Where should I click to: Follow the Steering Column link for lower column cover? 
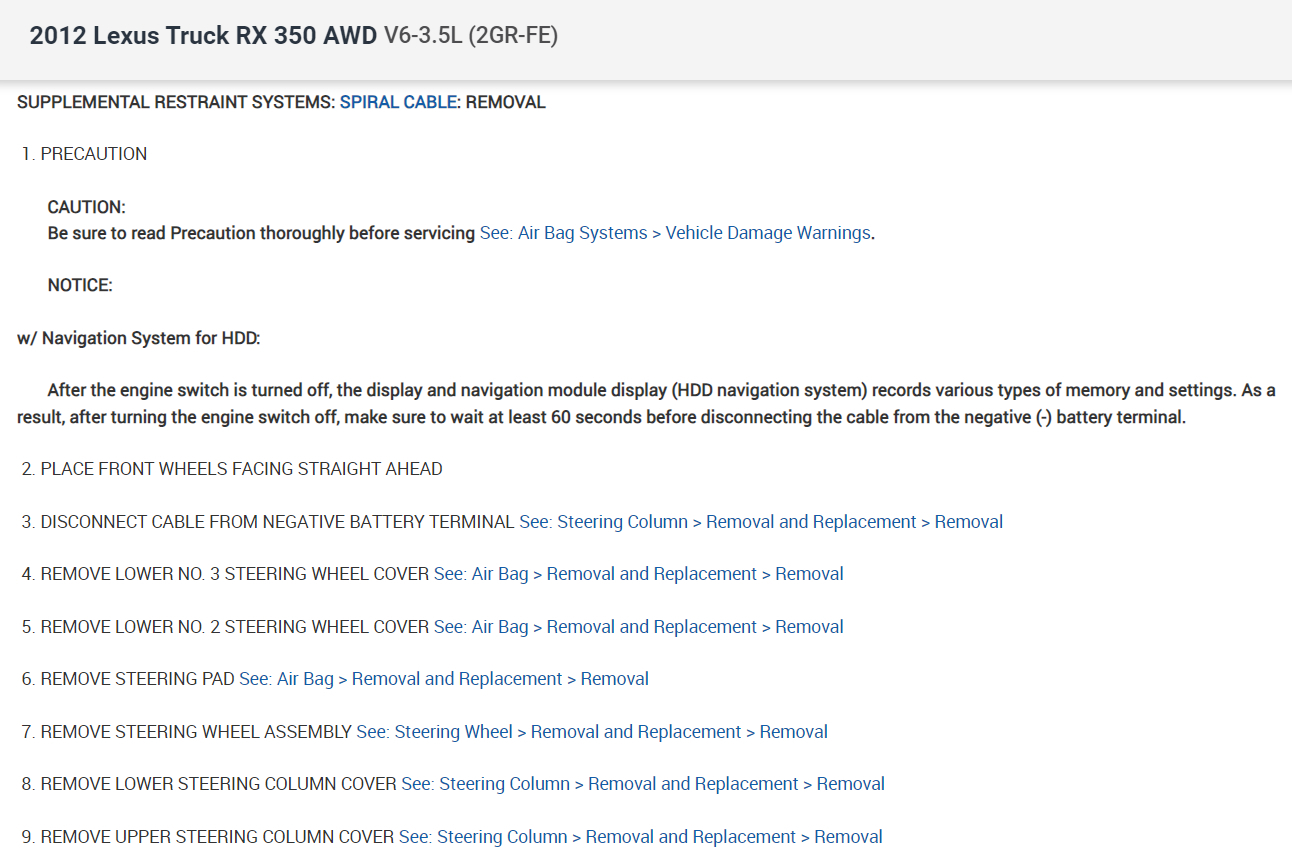tap(643, 784)
